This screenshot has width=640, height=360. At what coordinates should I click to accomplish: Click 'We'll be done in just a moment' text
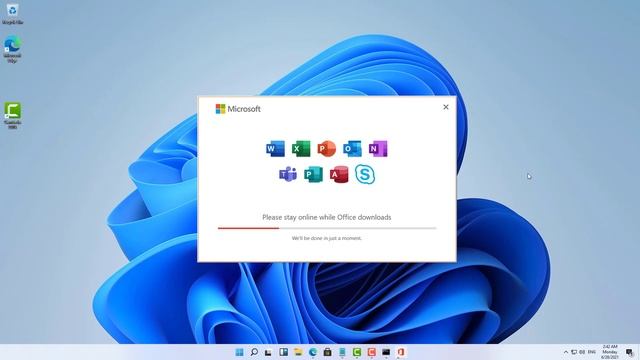[327, 238]
